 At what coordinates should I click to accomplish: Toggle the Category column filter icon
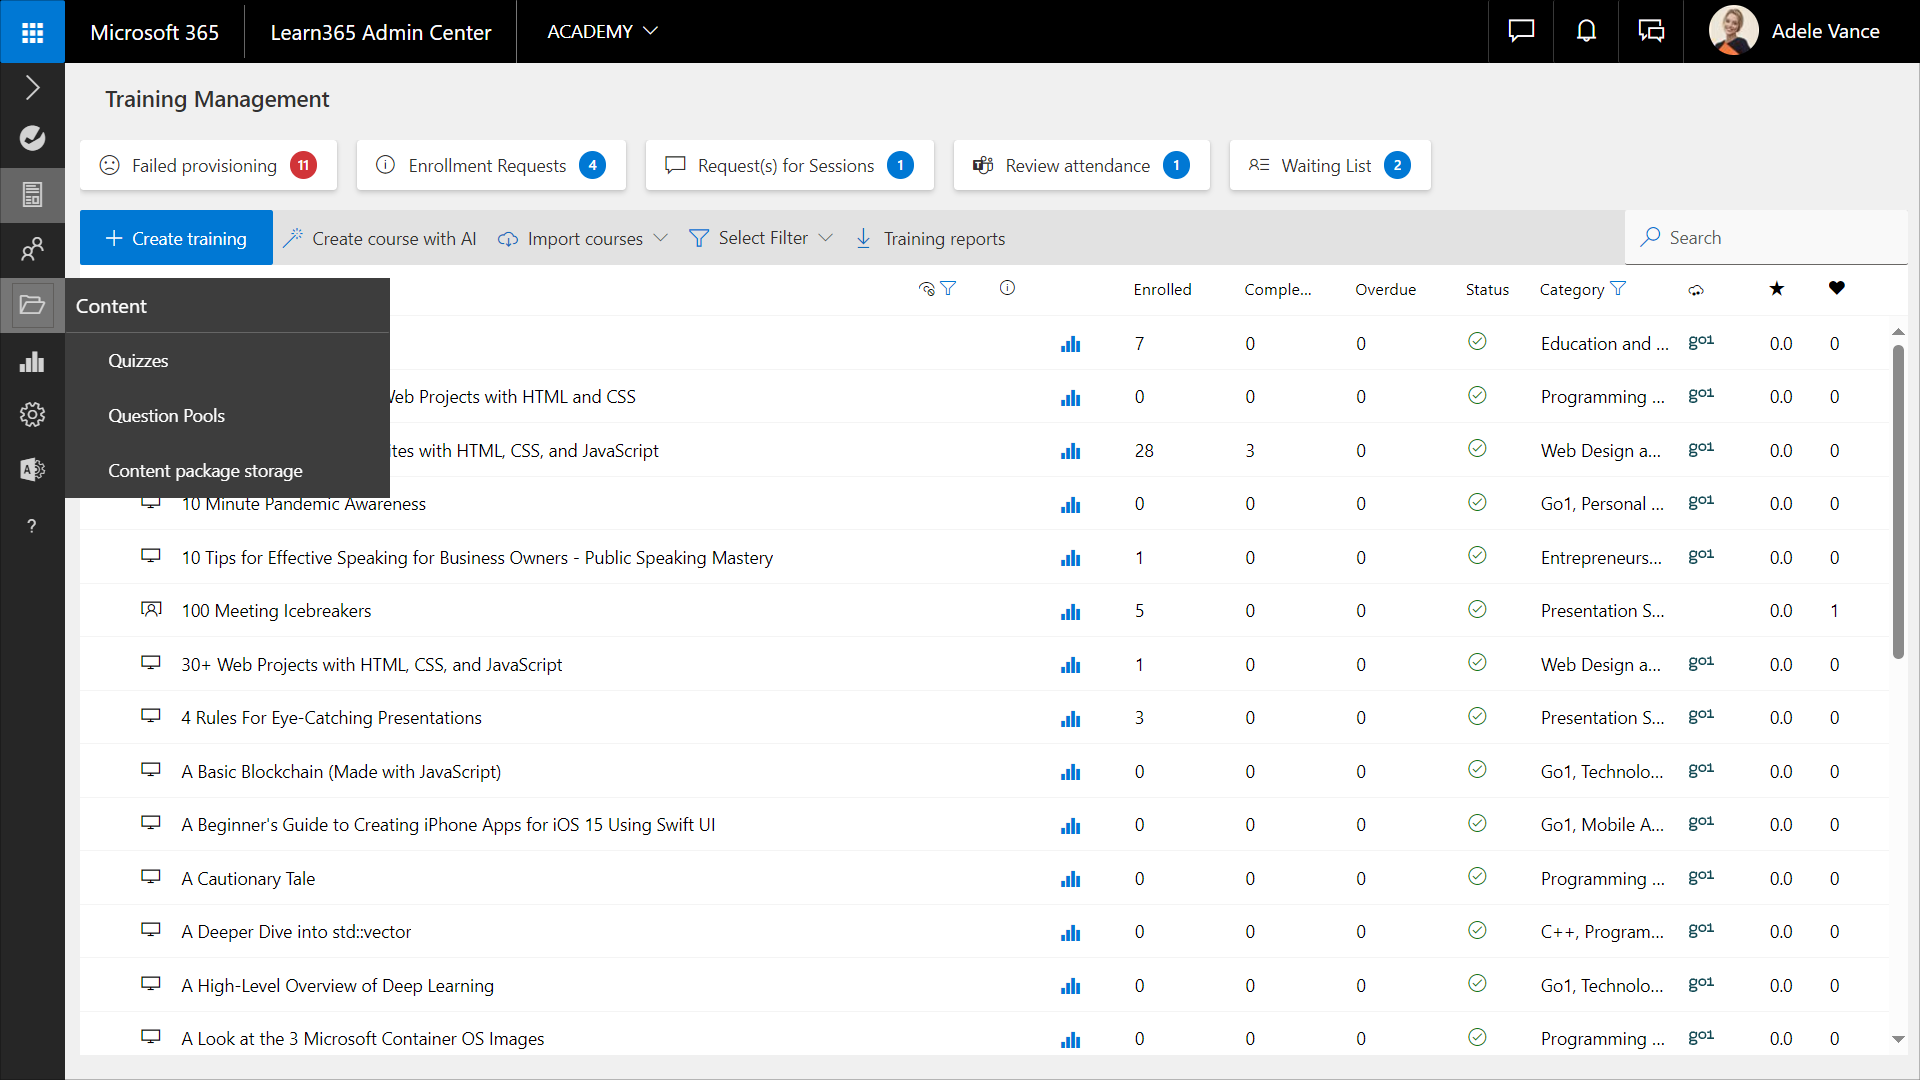click(x=1618, y=289)
